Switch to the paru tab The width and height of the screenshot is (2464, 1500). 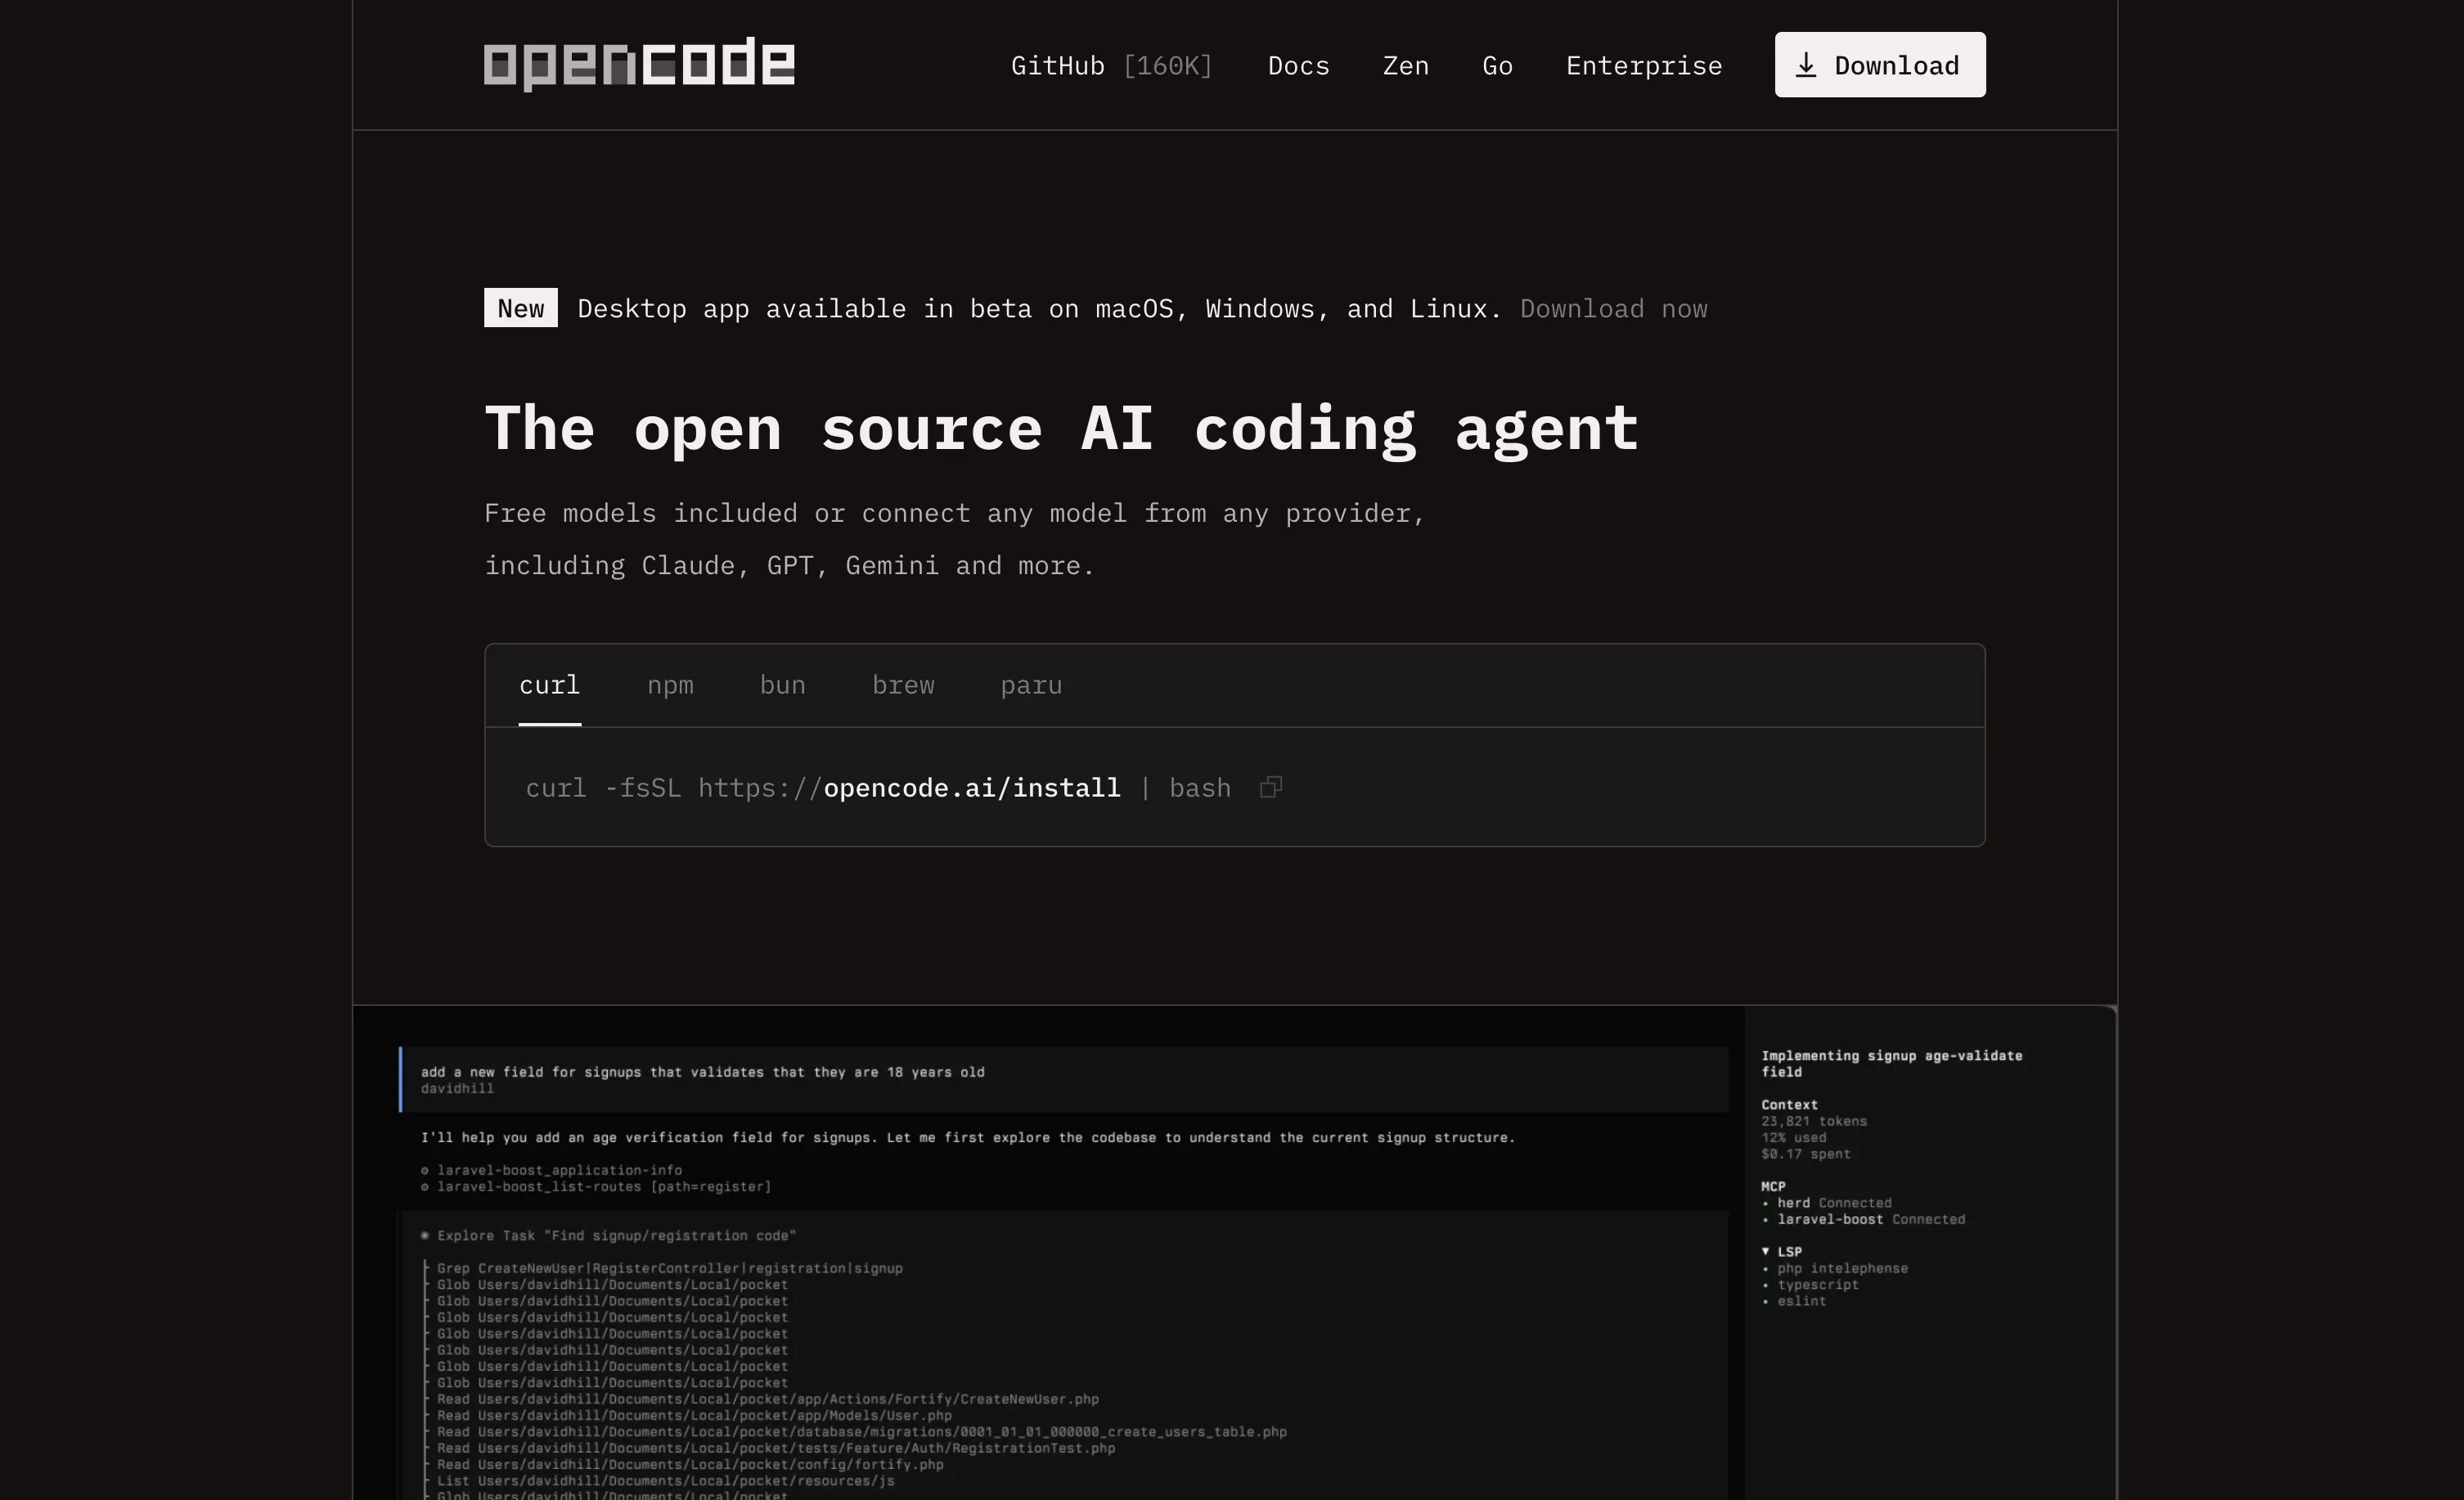(x=1031, y=685)
